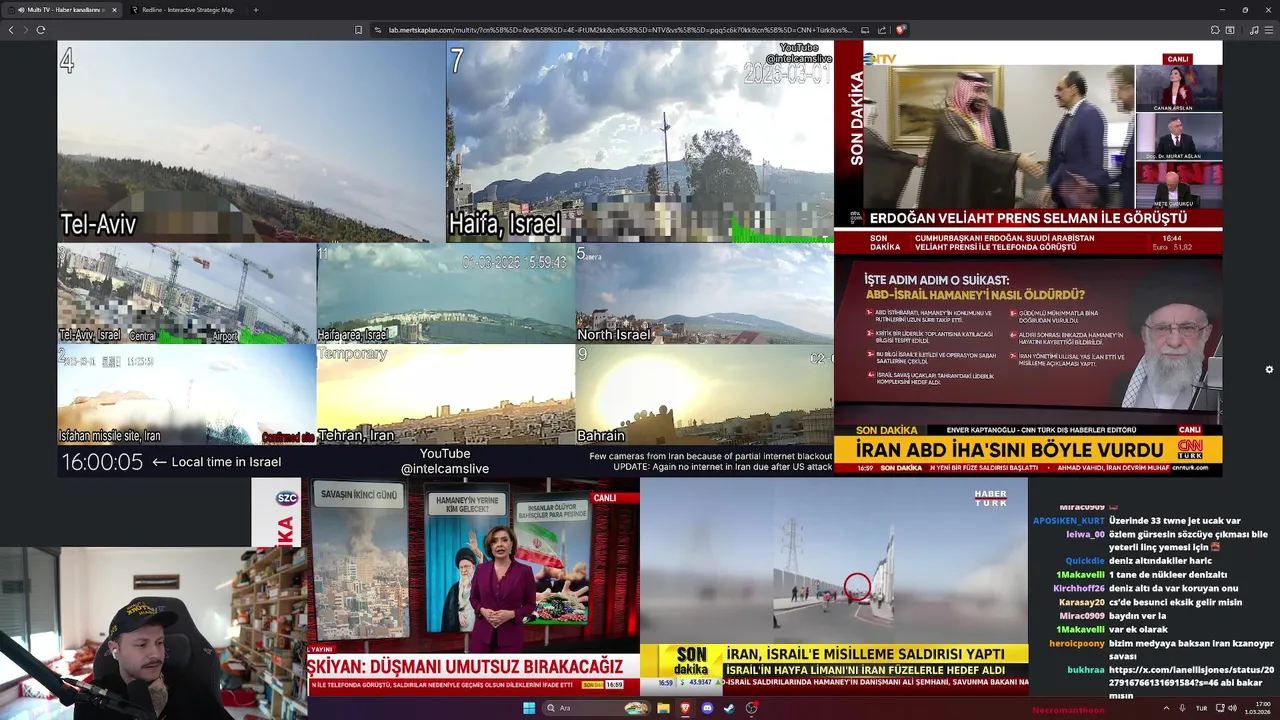
Task: Switch keyboard language TUR
Action: (1201, 708)
